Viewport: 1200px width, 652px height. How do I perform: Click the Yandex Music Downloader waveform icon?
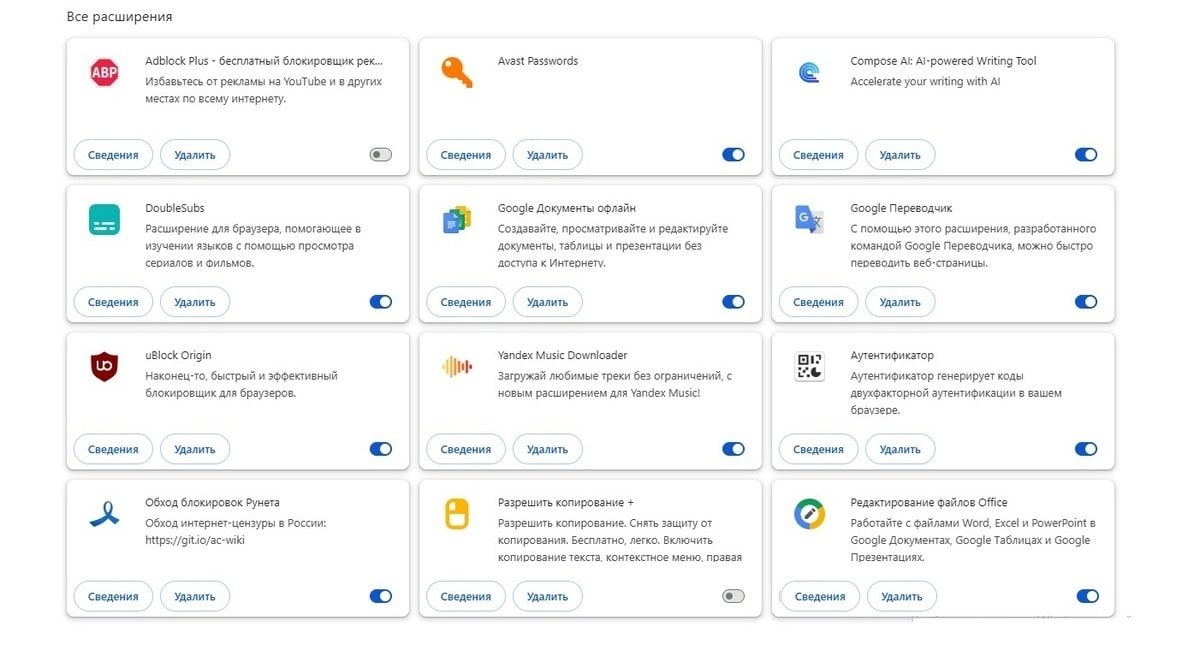click(x=456, y=367)
